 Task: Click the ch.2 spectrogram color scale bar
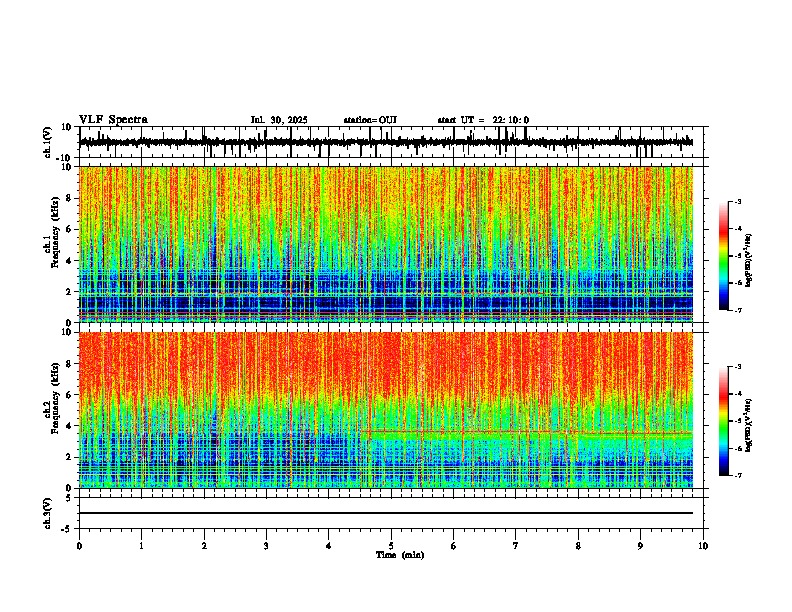pos(723,421)
